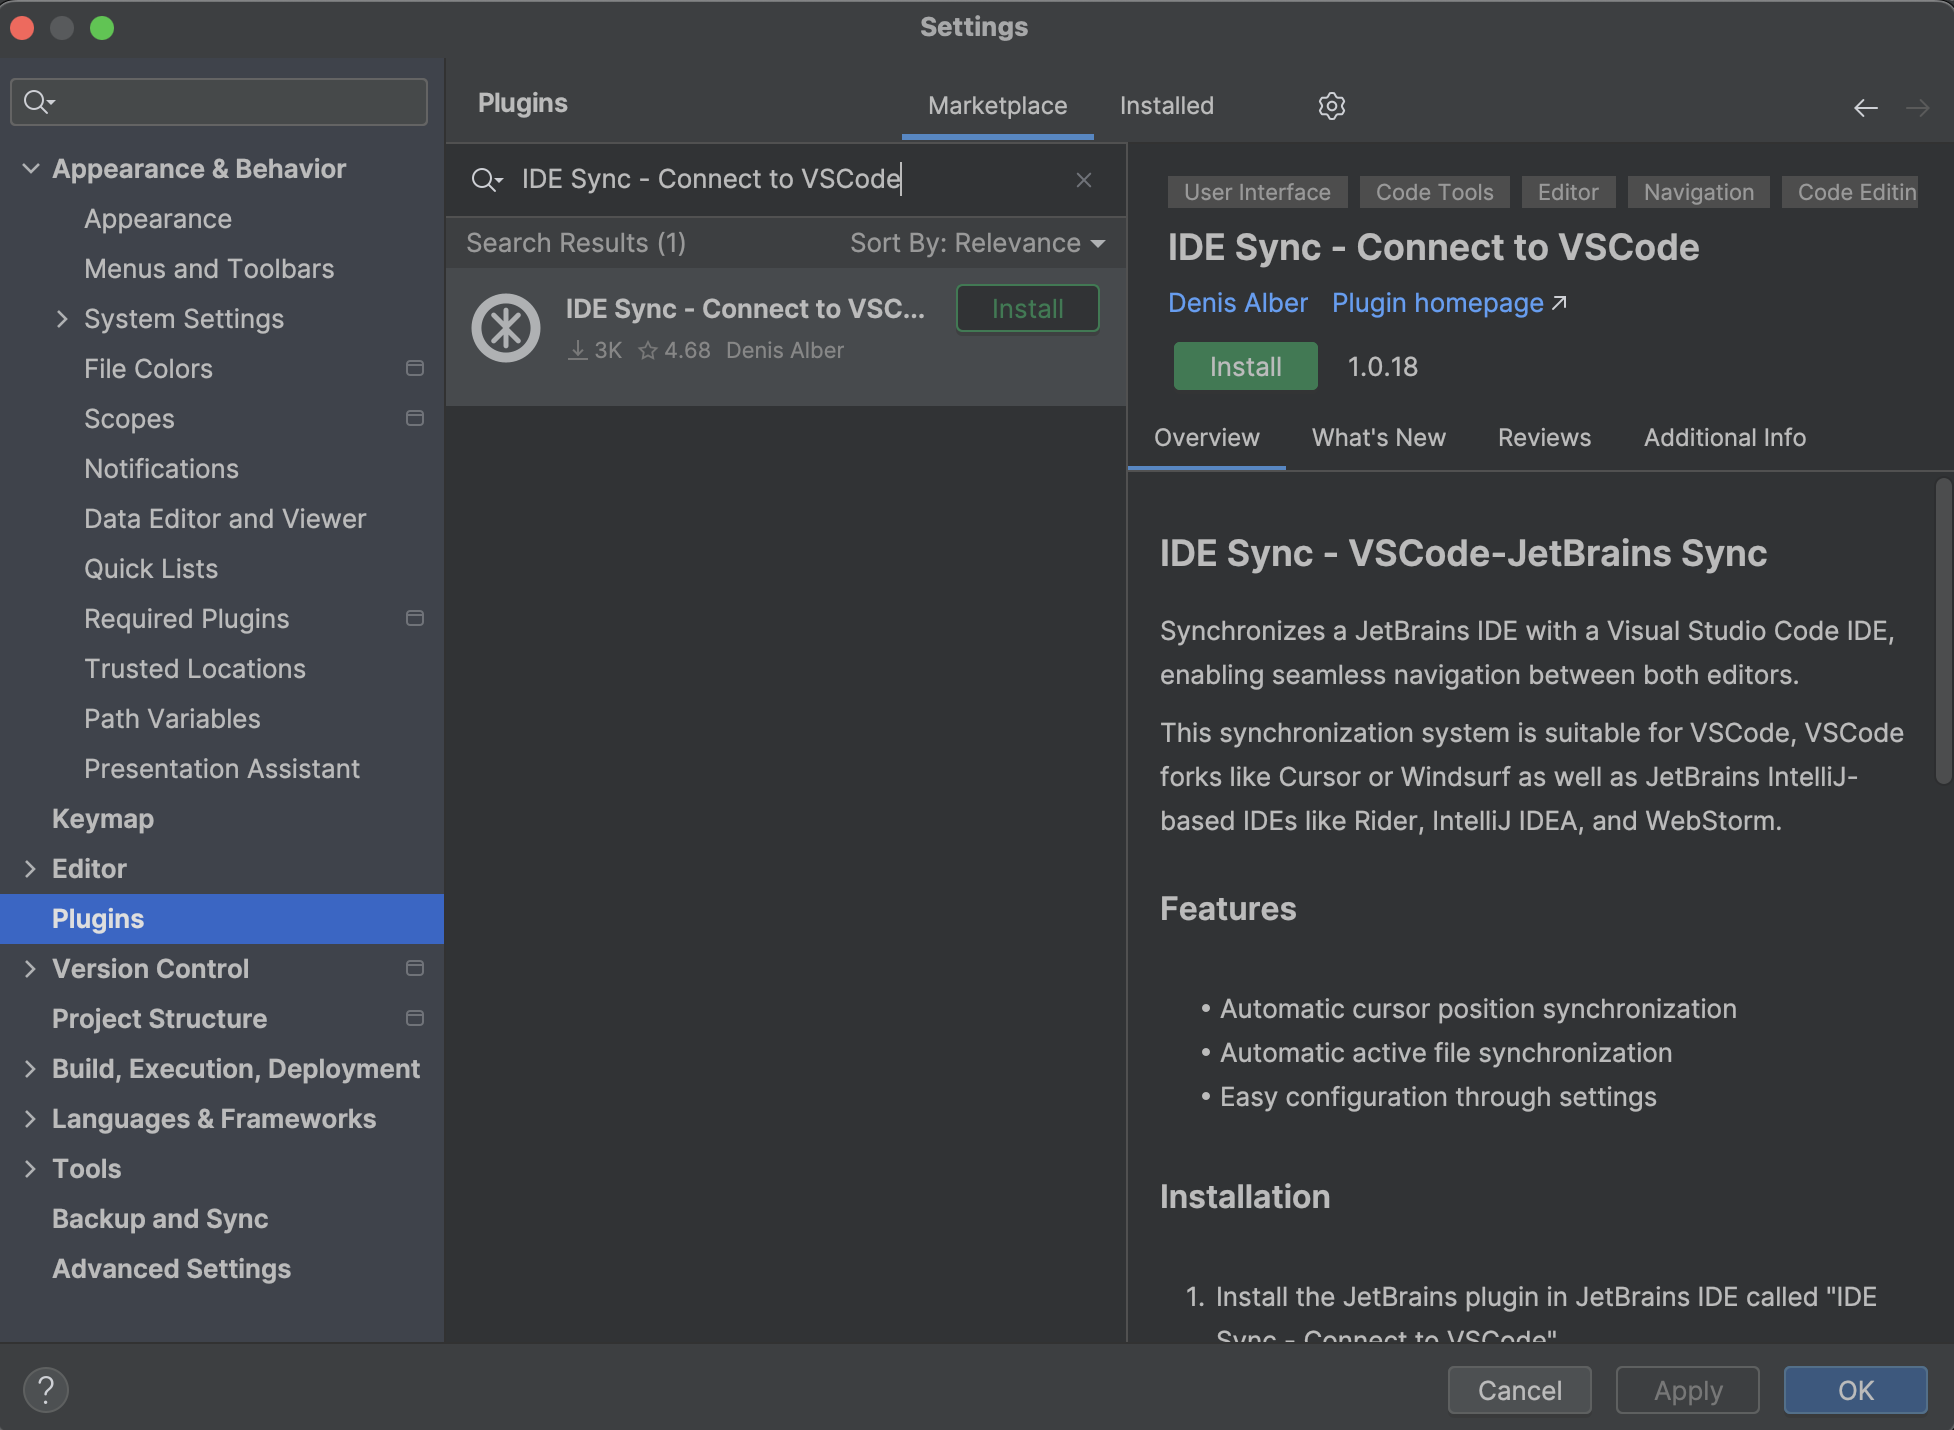This screenshot has height=1430, width=1954.
Task: Open the help question mark button
Action: point(46,1390)
